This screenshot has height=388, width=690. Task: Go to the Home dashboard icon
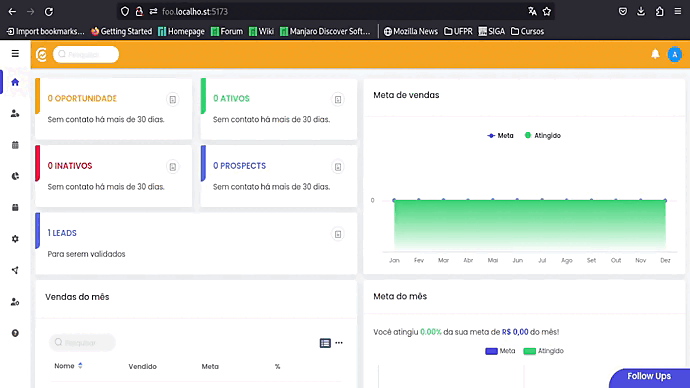tap(15, 82)
